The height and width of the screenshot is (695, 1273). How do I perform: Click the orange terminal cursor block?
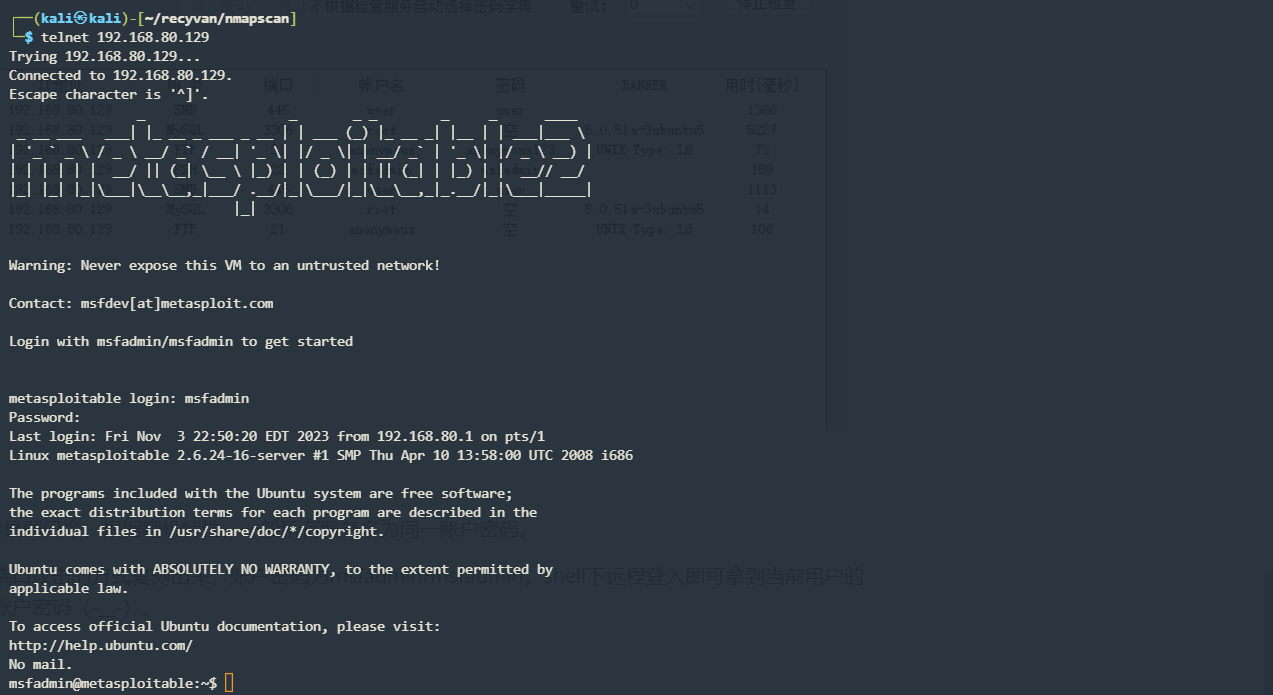(229, 683)
